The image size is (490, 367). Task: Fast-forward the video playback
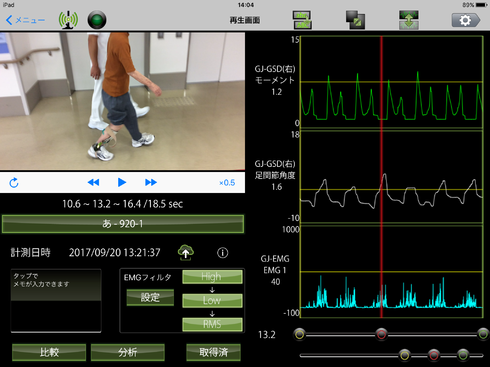pos(151,182)
